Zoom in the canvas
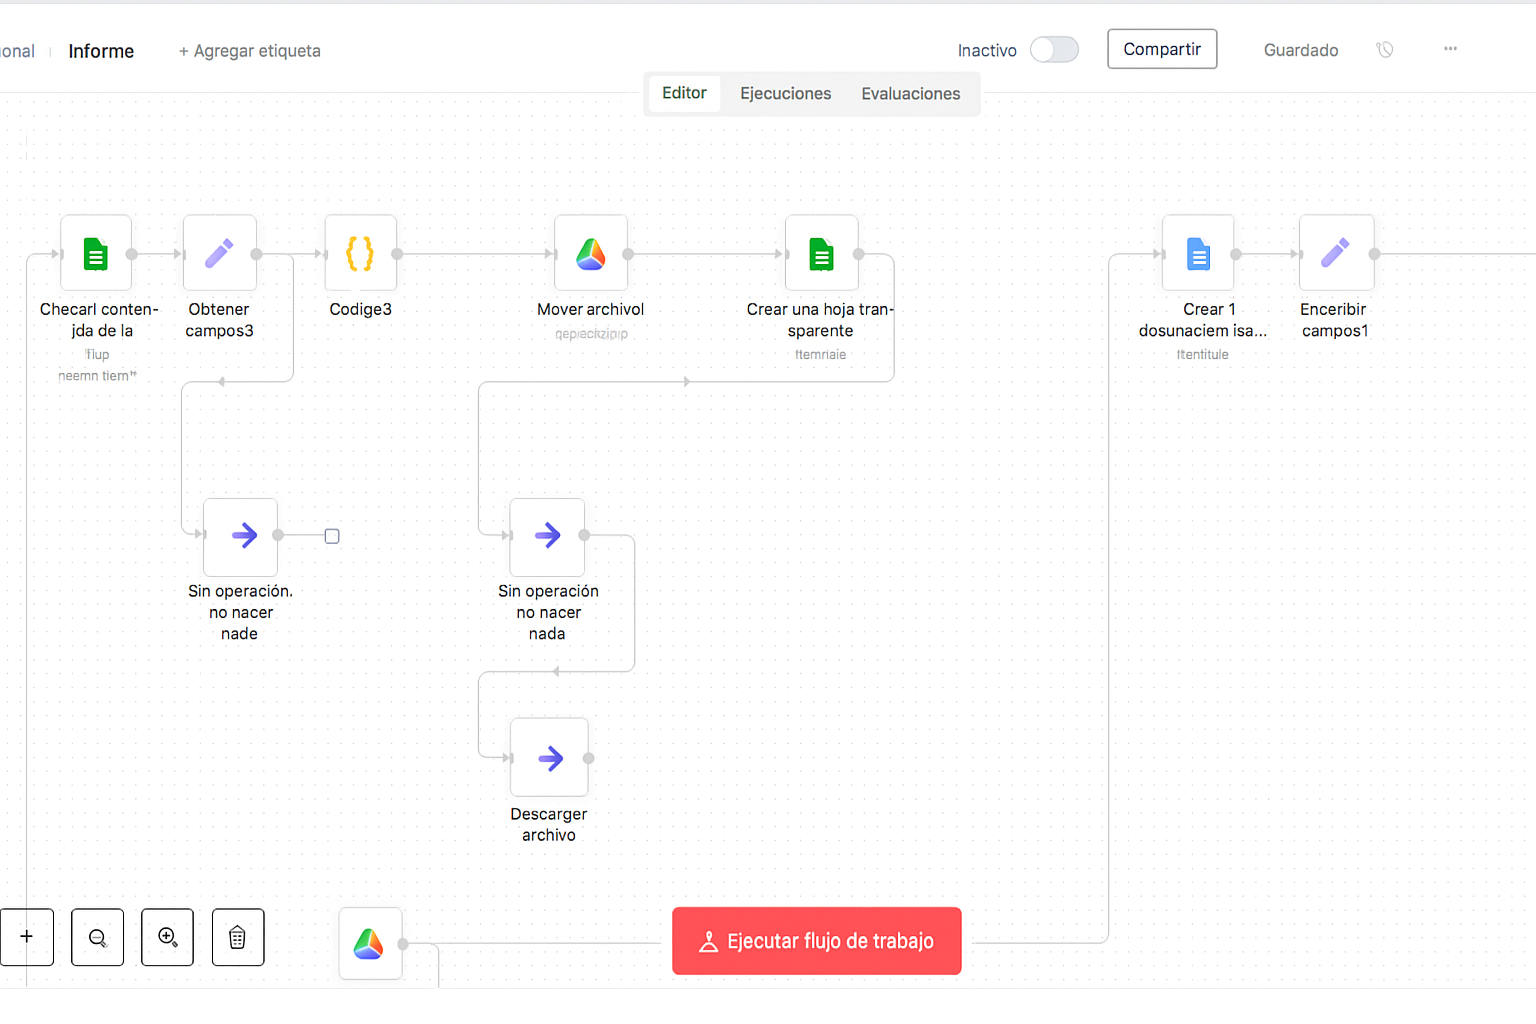Viewport: 1536px width, 1024px height. (167, 937)
